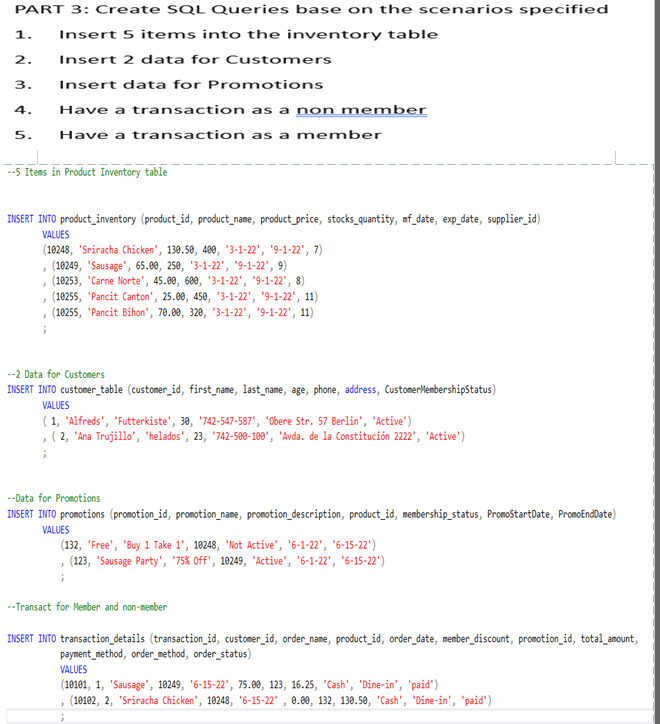This screenshot has width=660, height=724.
Task: Click list item 'Insert data for Promotions'
Action: tap(191, 84)
